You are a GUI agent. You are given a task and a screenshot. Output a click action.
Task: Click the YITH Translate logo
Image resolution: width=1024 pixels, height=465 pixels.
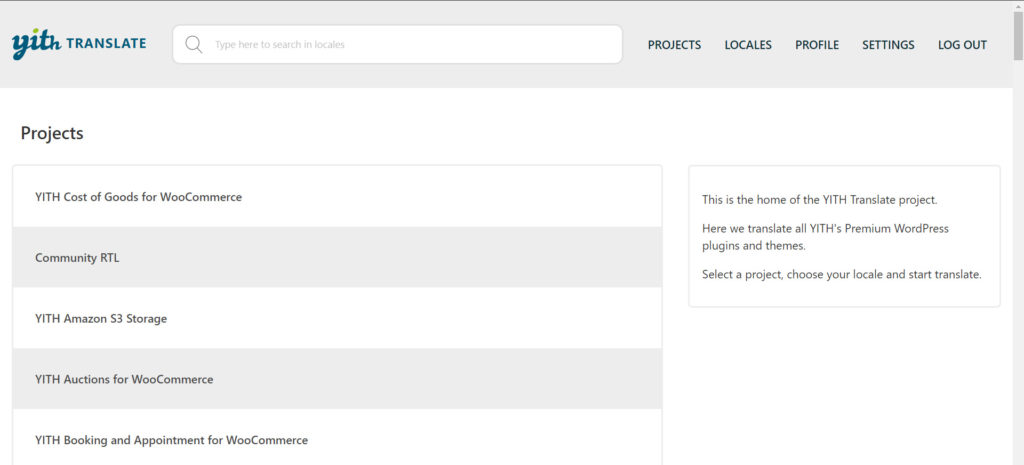pos(79,44)
